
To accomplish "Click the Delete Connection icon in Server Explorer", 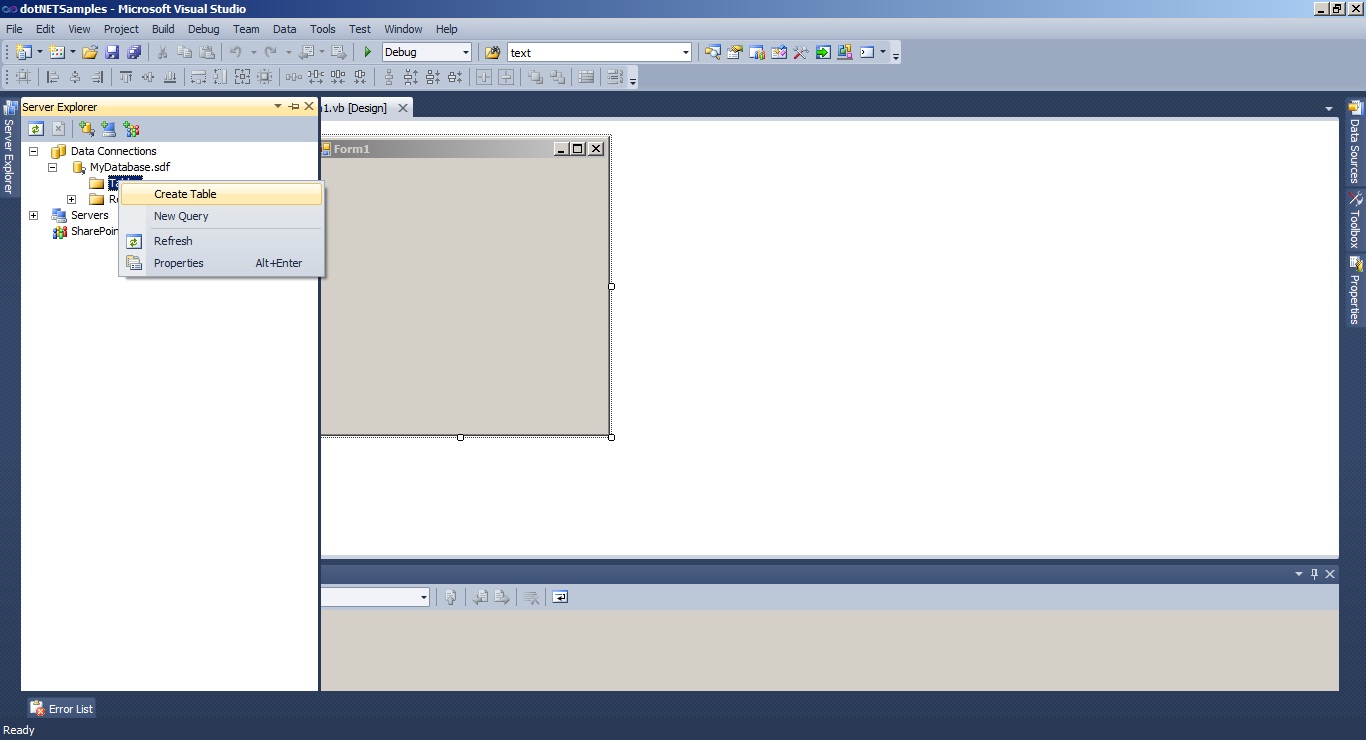I will 58,128.
